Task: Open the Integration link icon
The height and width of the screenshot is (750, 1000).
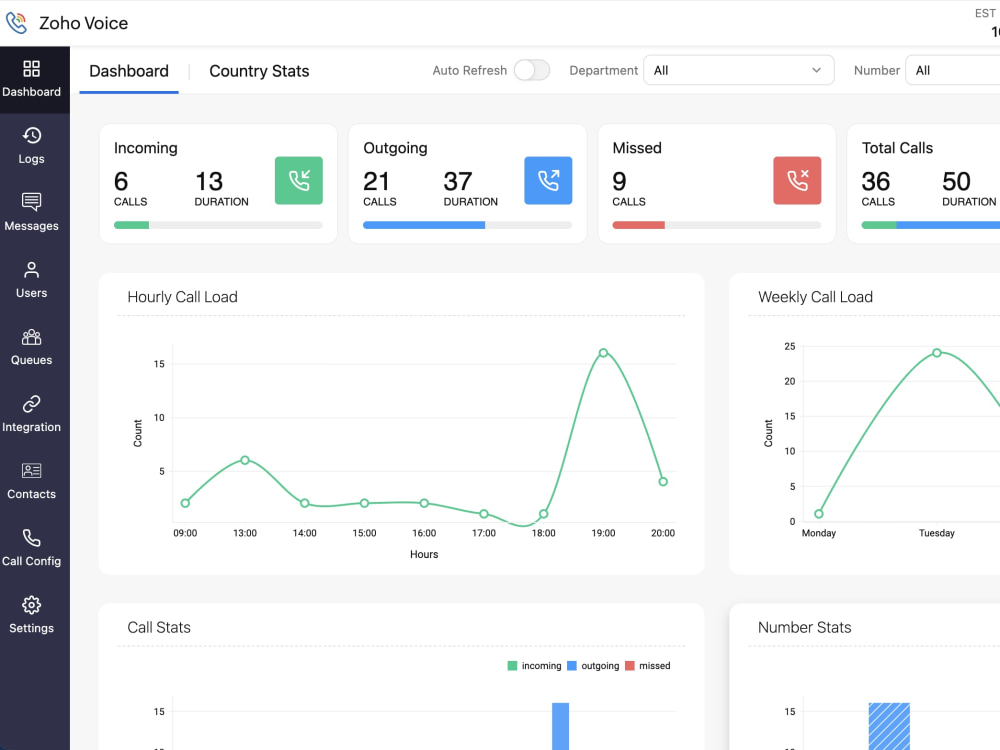Action: pos(31,404)
